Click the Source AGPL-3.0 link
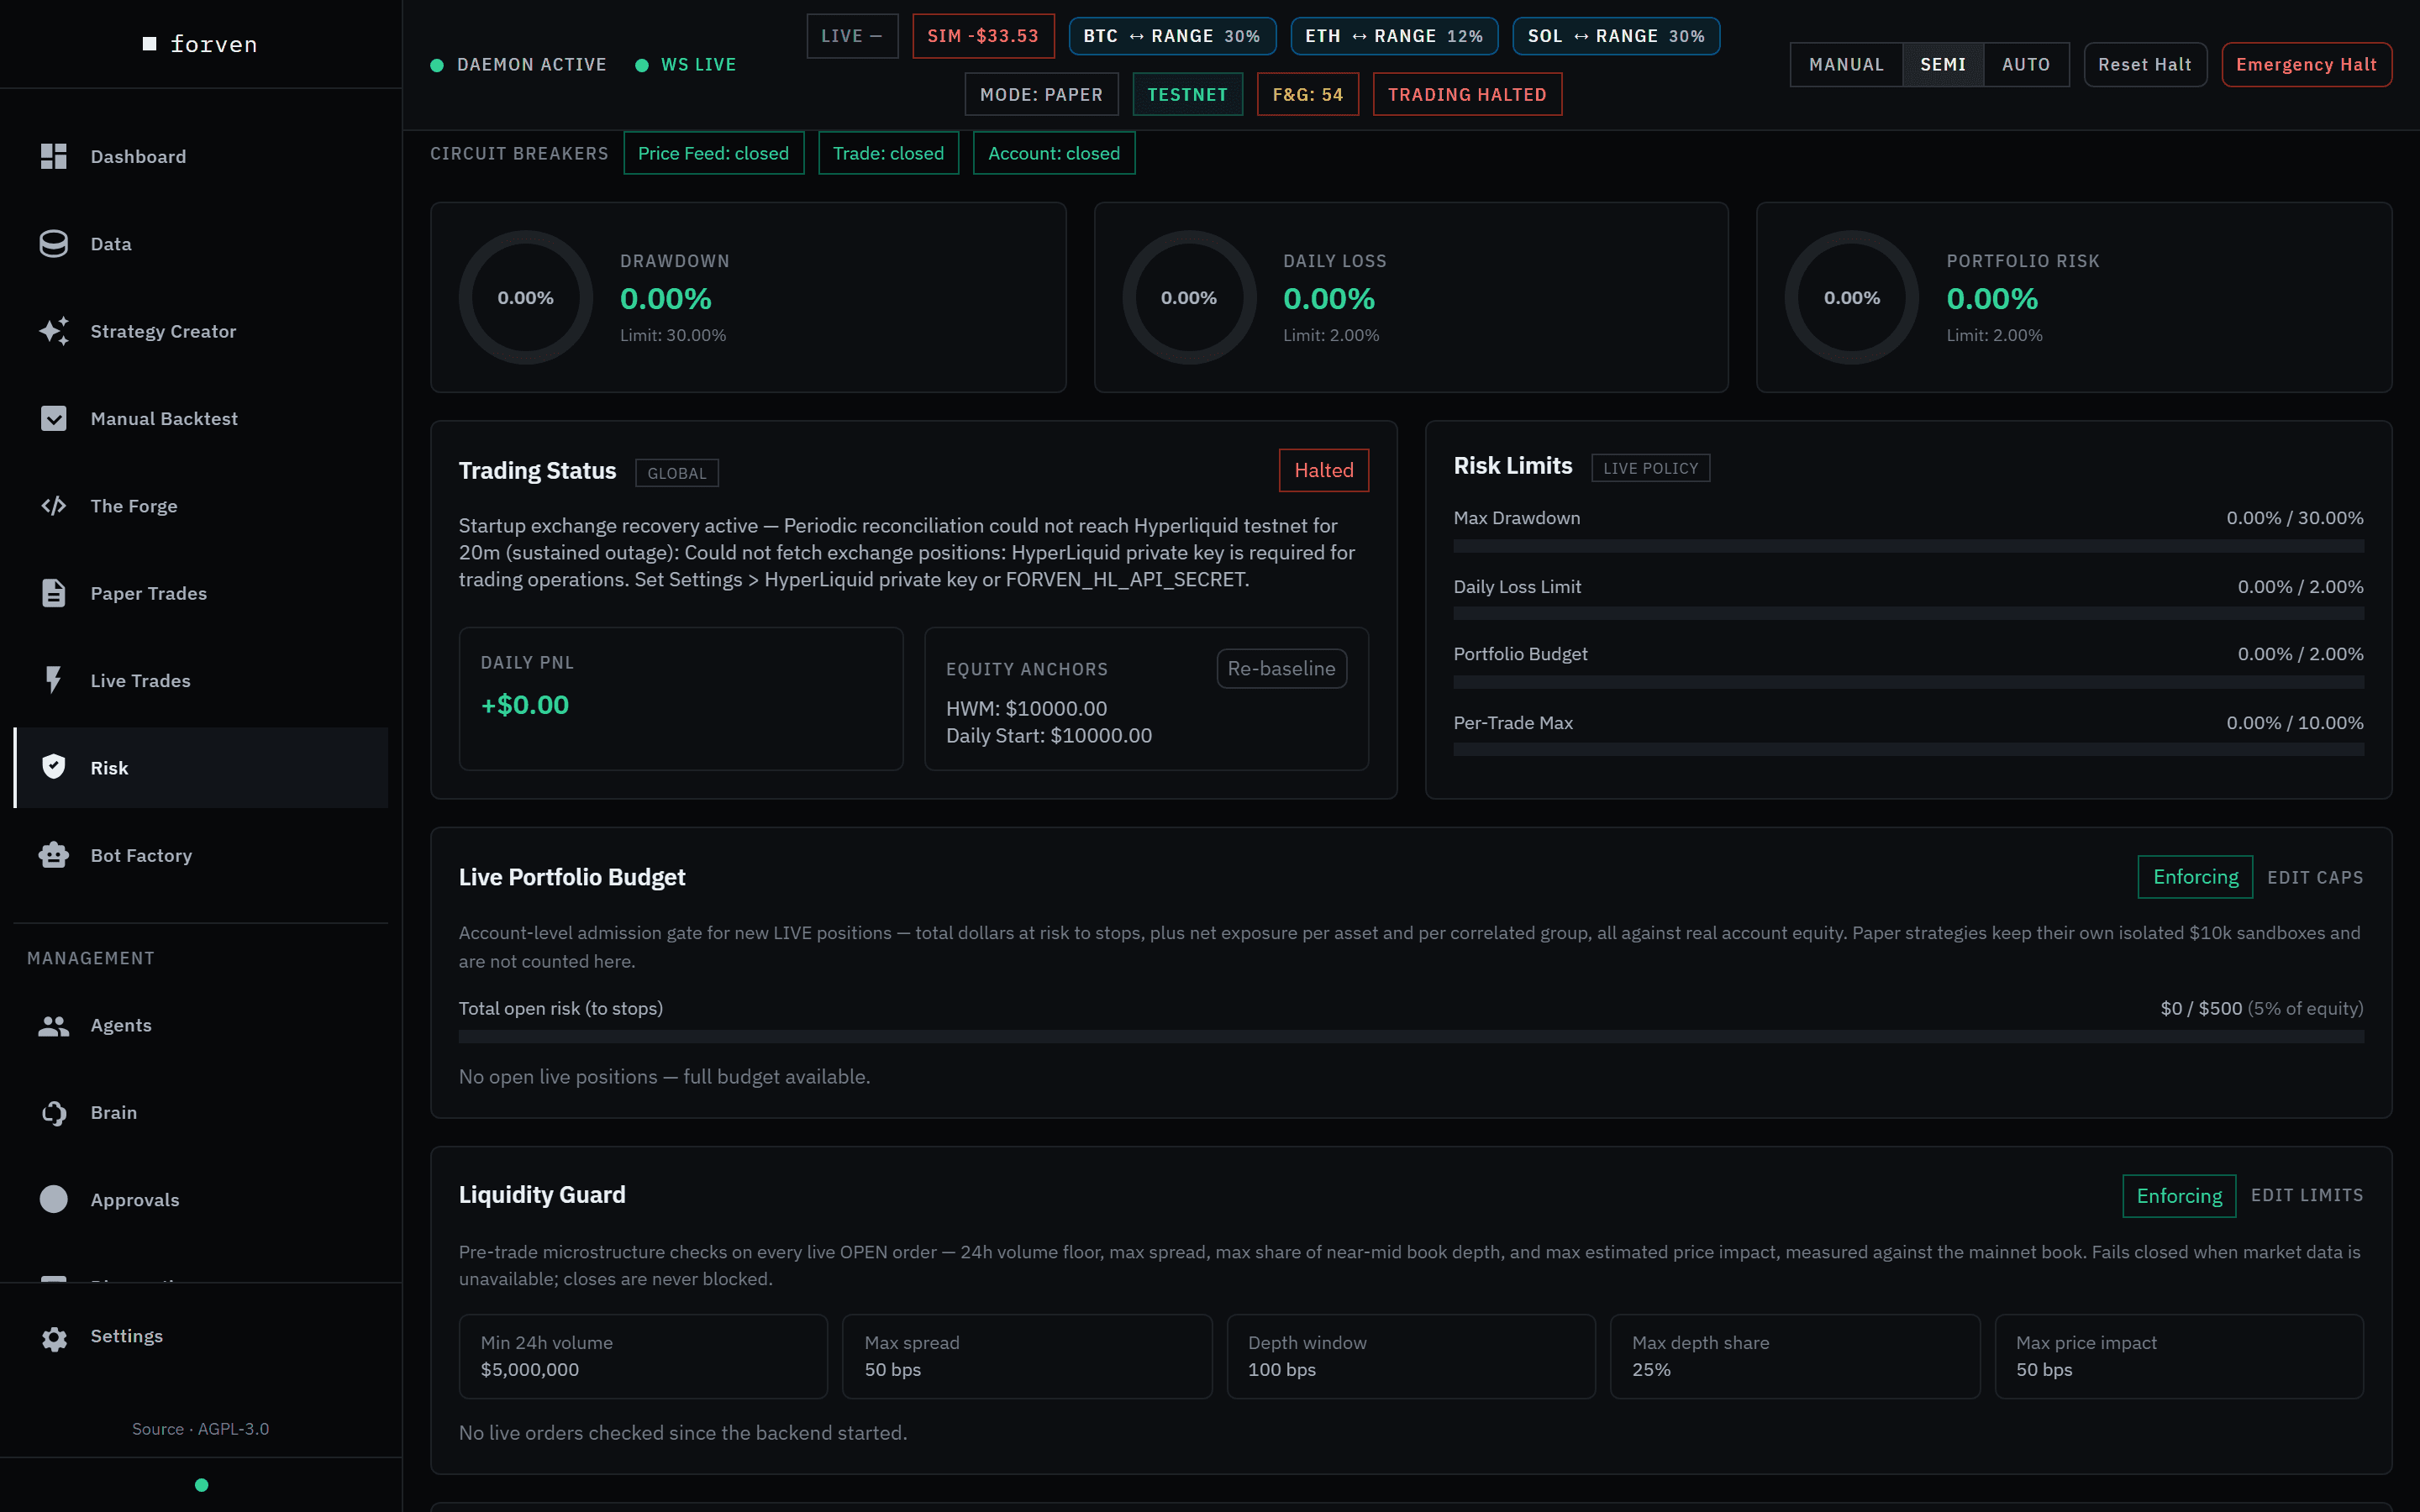2420x1512 pixels. pyautogui.click(x=200, y=1429)
